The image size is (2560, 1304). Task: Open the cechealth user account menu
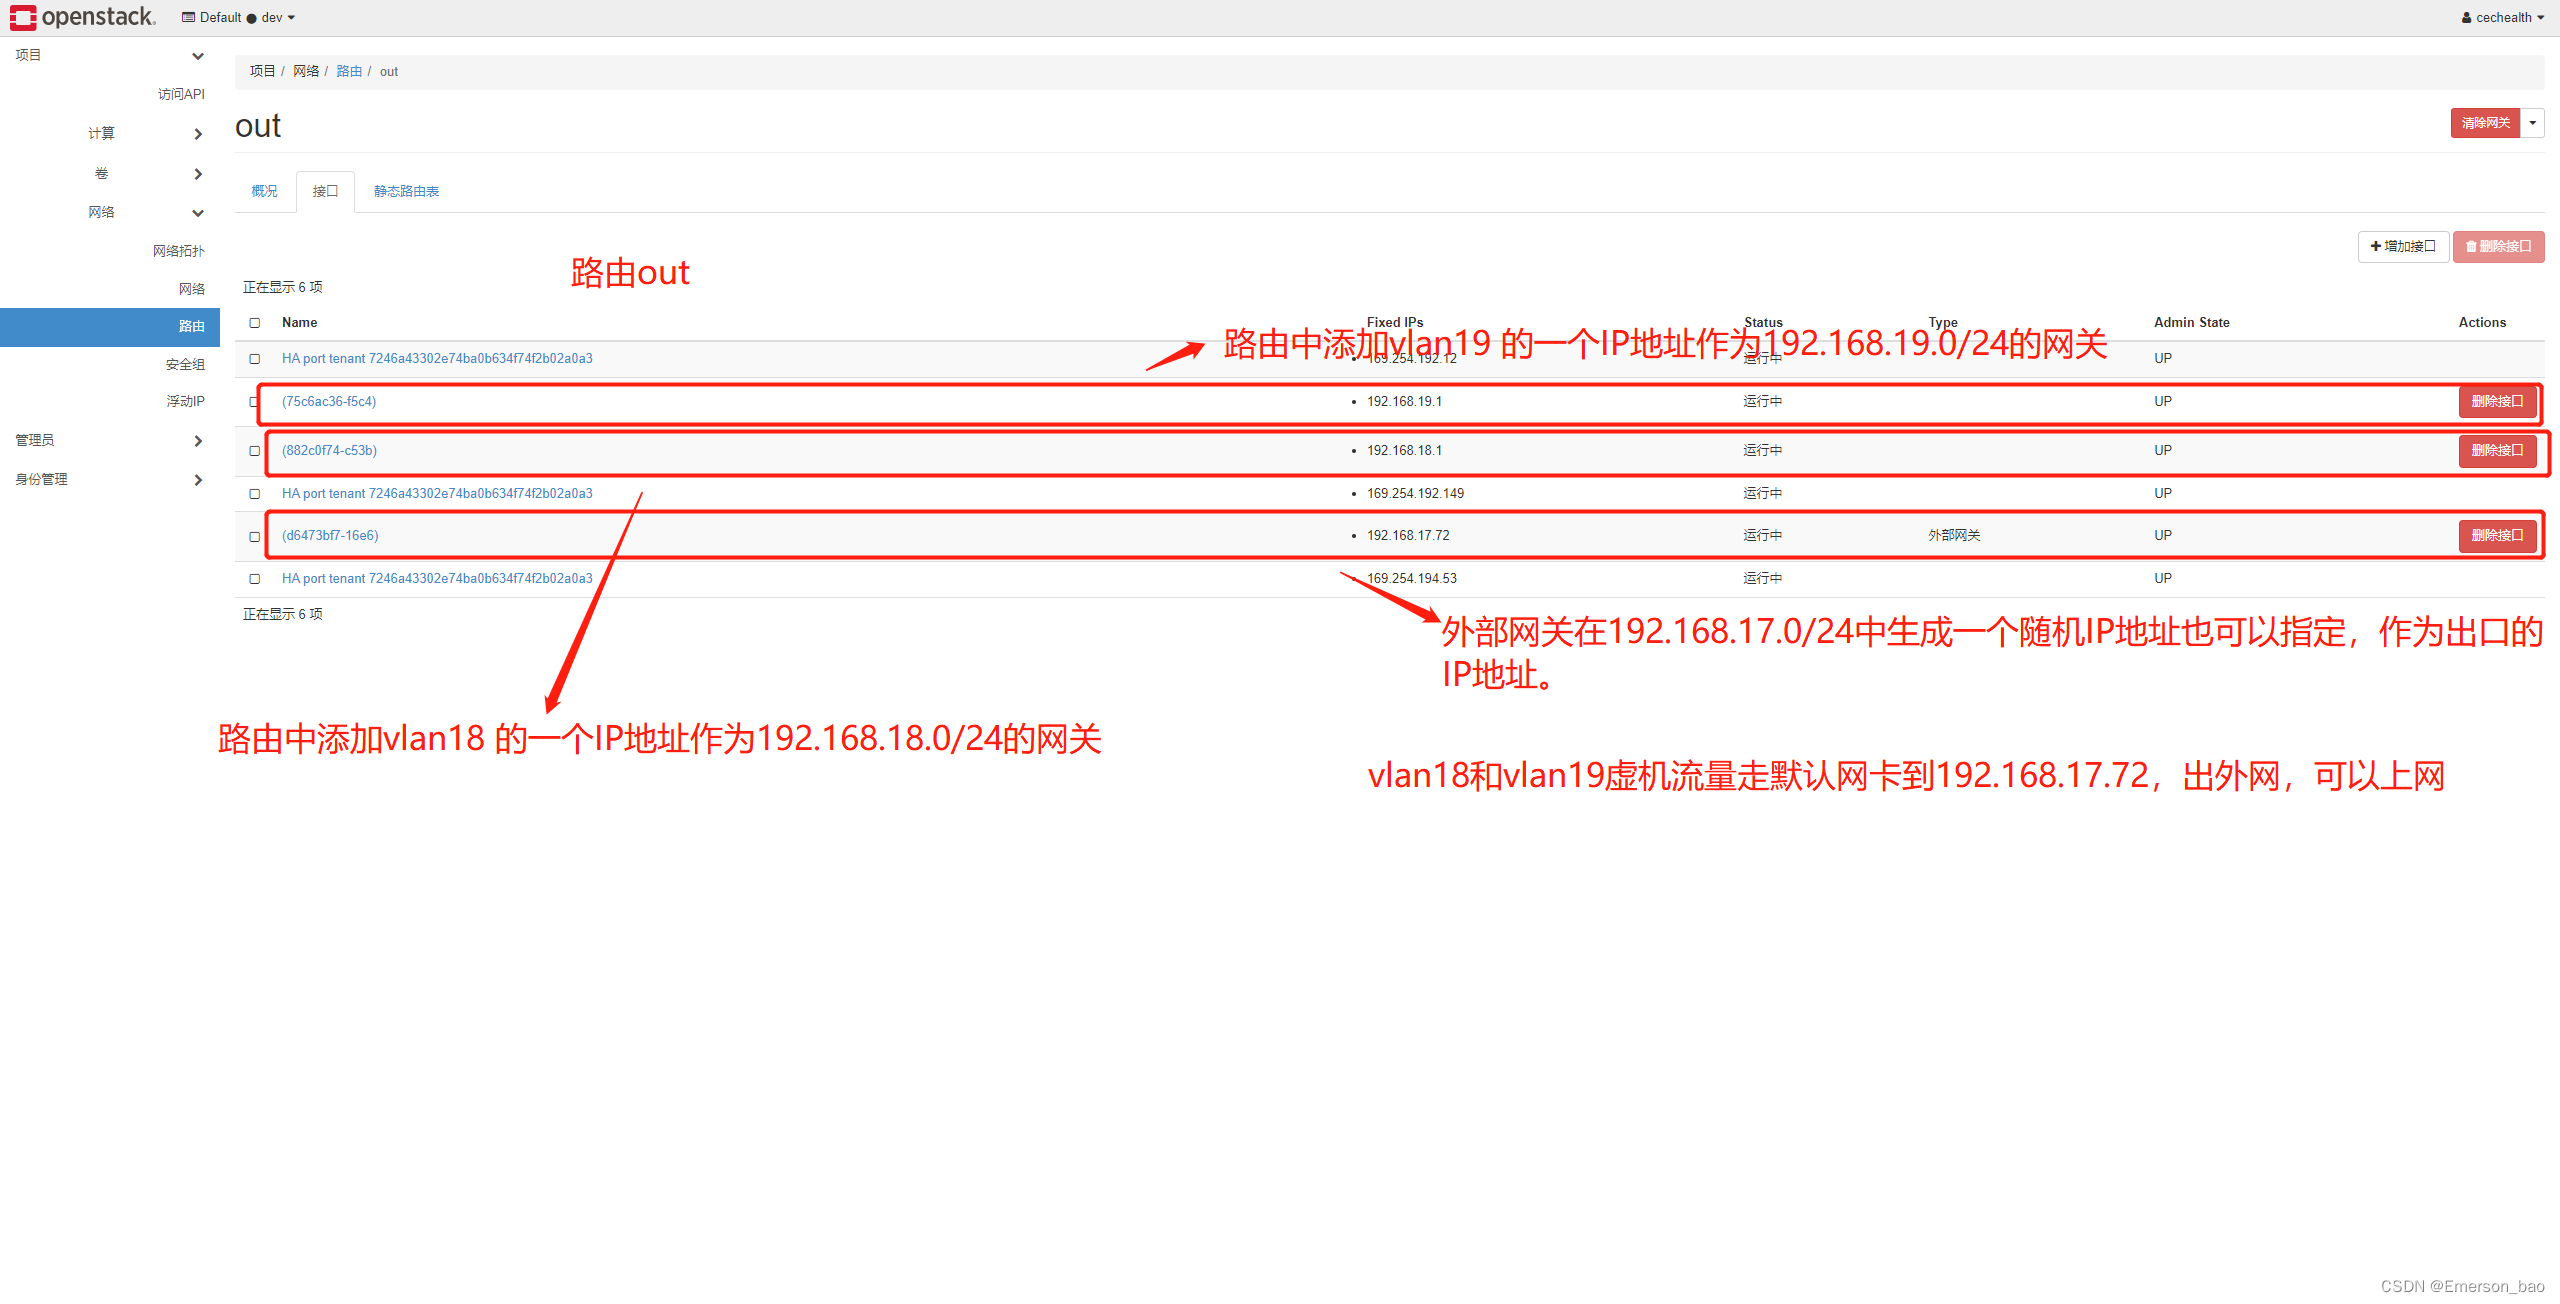(2502, 17)
